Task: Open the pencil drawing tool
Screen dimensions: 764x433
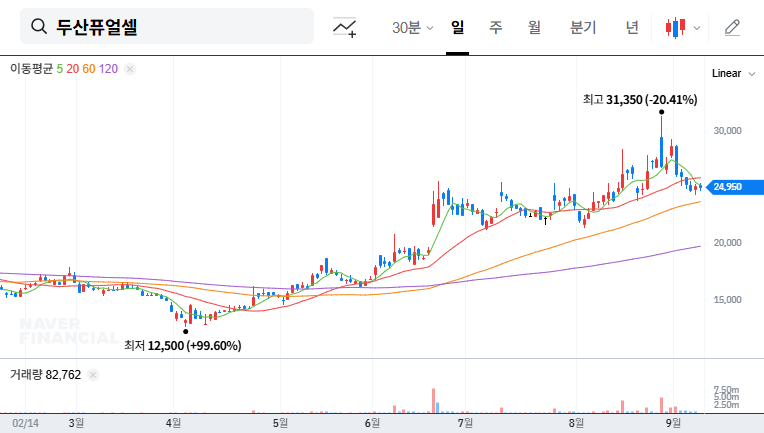Action: click(732, 28)
